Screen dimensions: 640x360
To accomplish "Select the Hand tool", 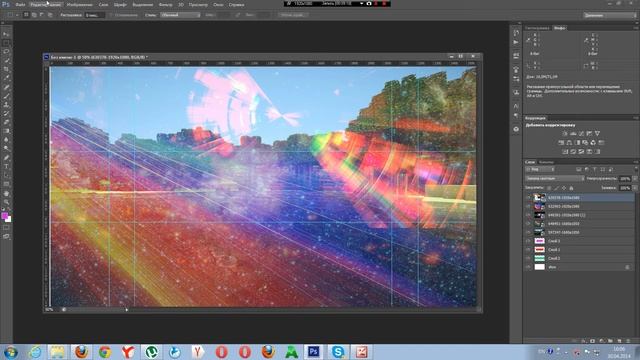I will pyautogui.click(x=6, y=193).
